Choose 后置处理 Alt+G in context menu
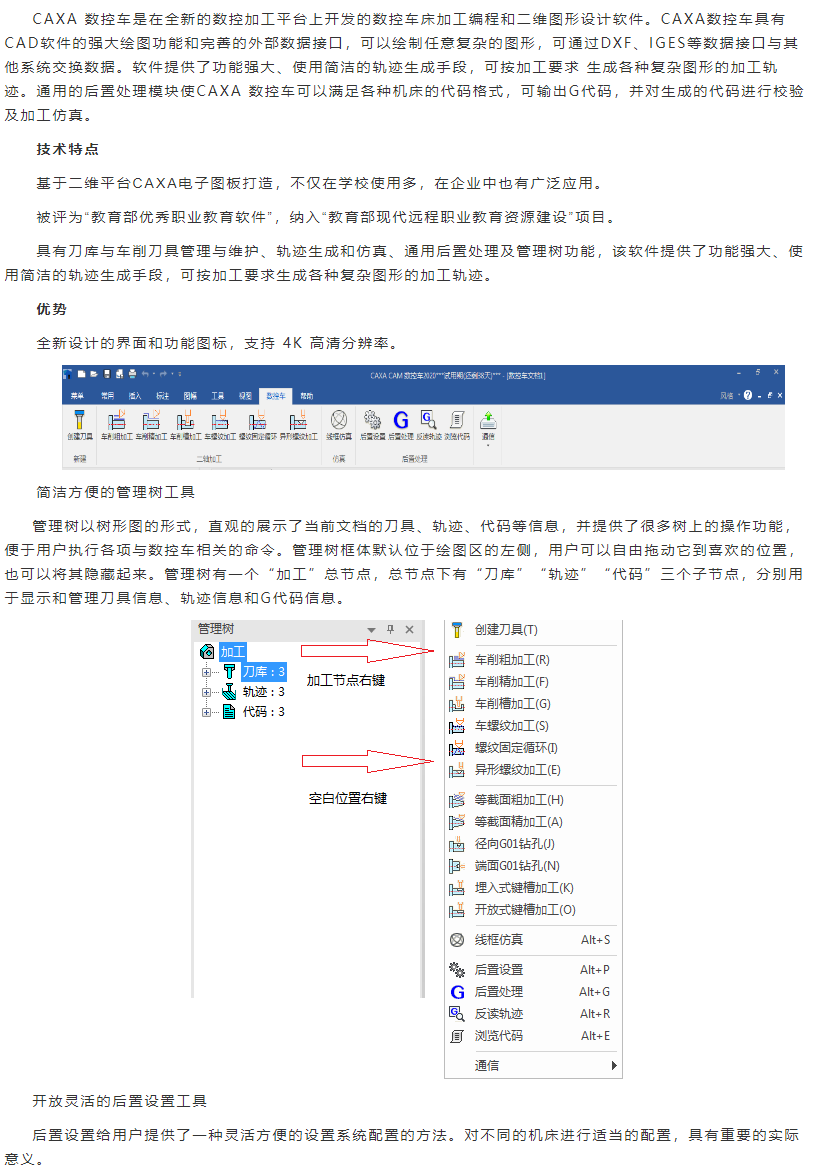This screenshot has height=1174, width=814. click(533, 992)
